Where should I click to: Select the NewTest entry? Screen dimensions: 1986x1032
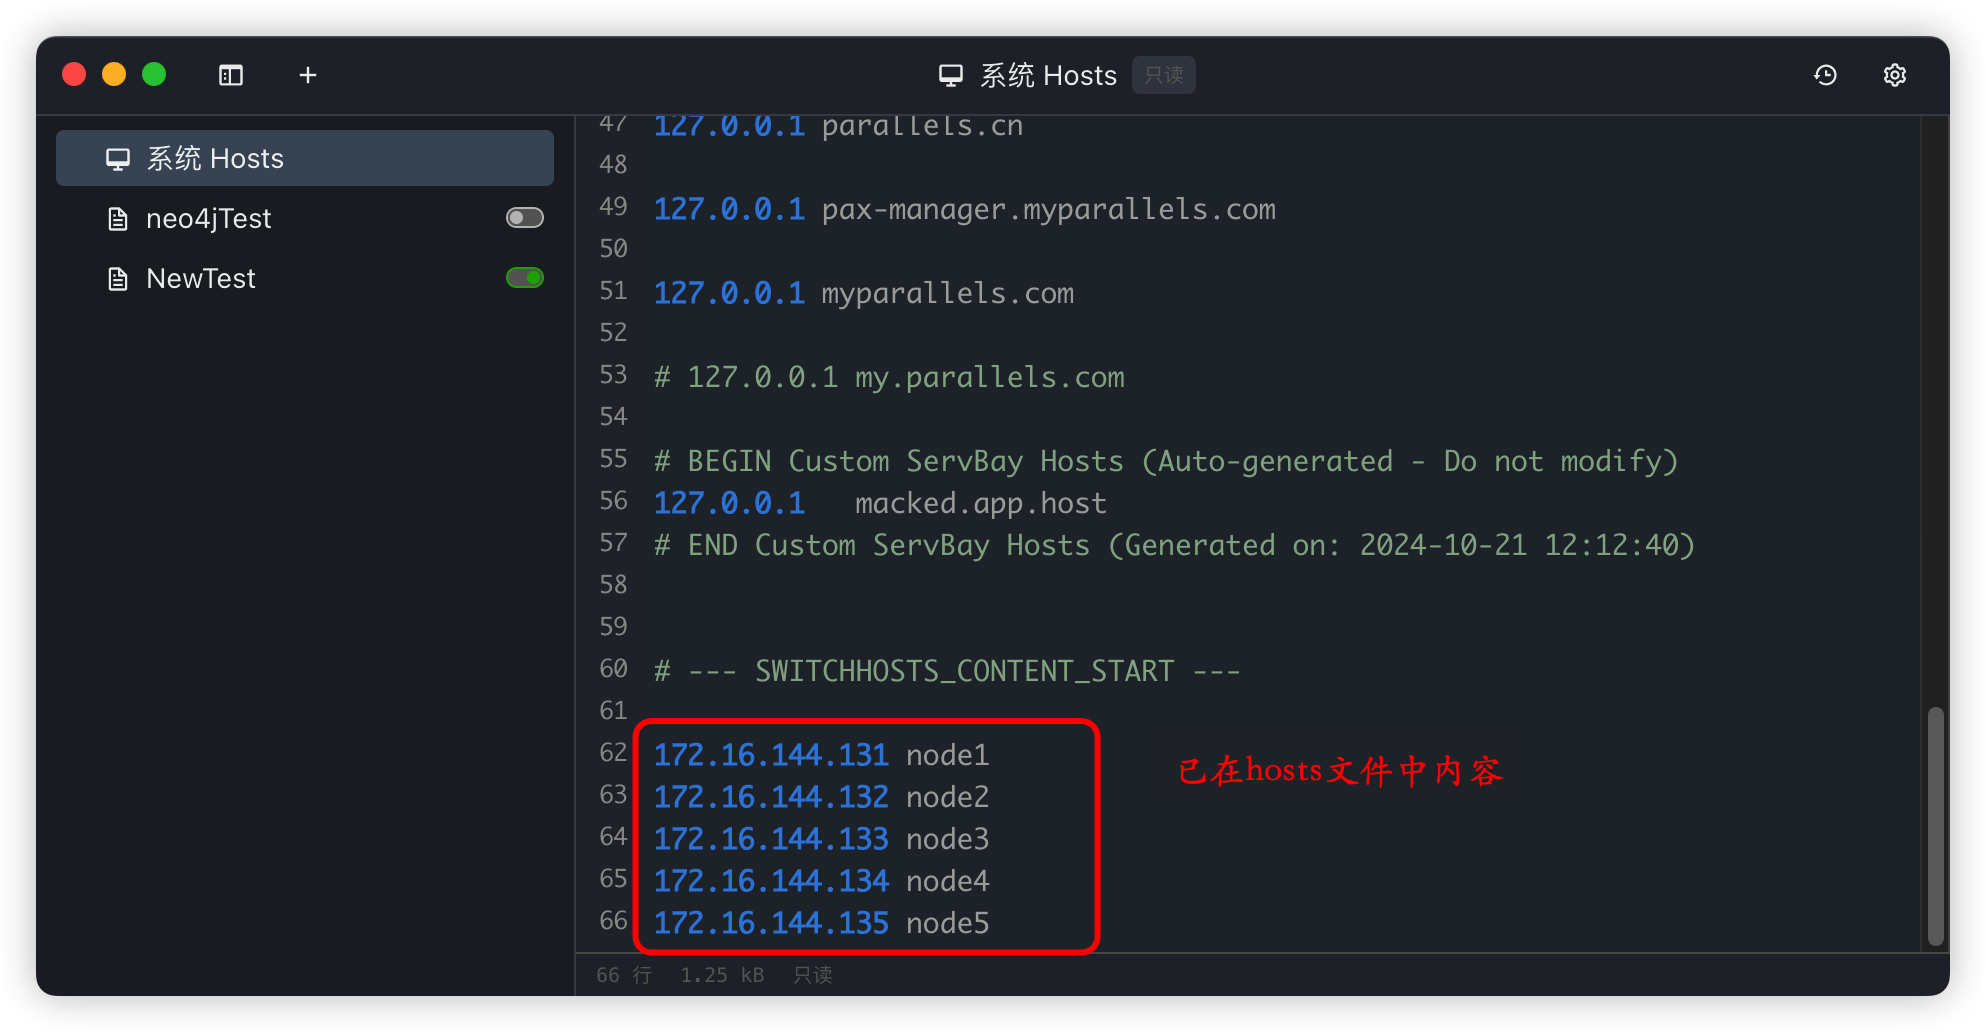click(x=201, y=279)
